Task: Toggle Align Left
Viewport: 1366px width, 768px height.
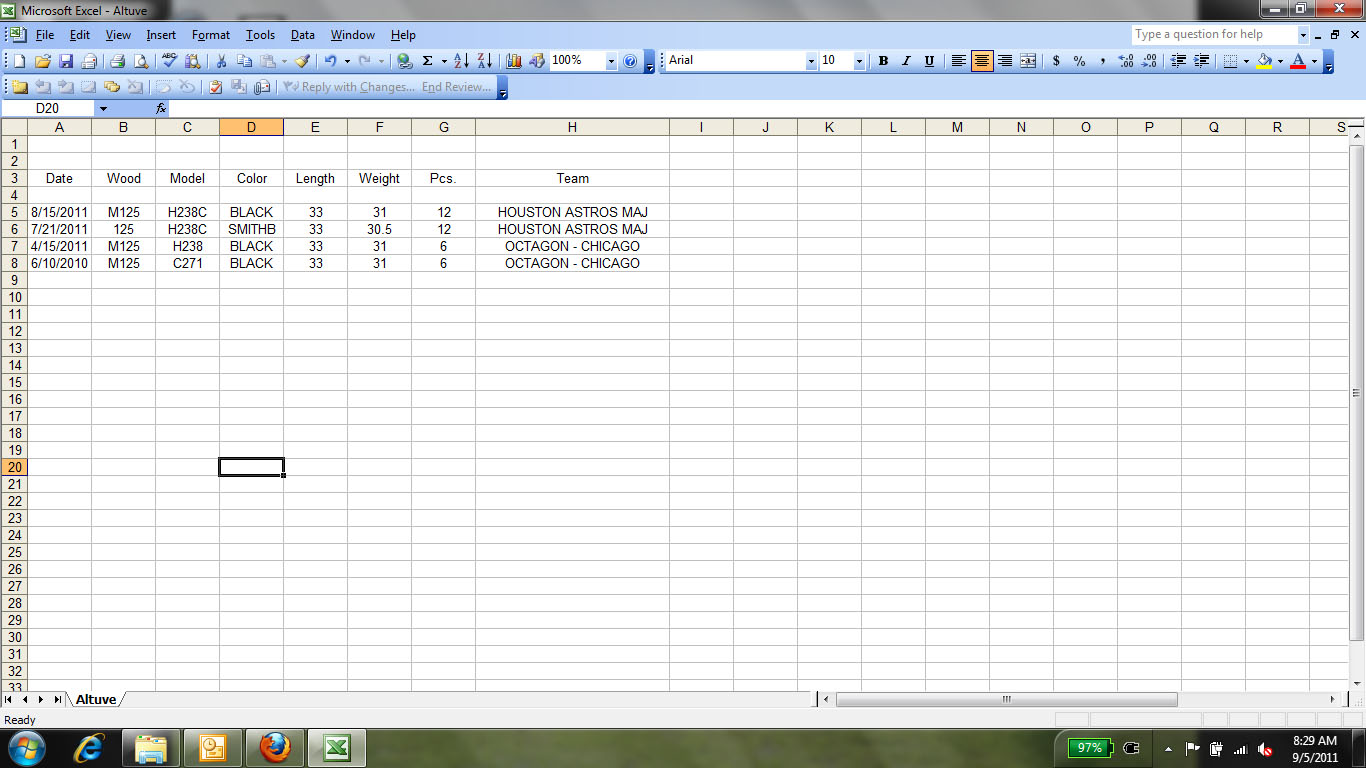Action: (958, 61)
